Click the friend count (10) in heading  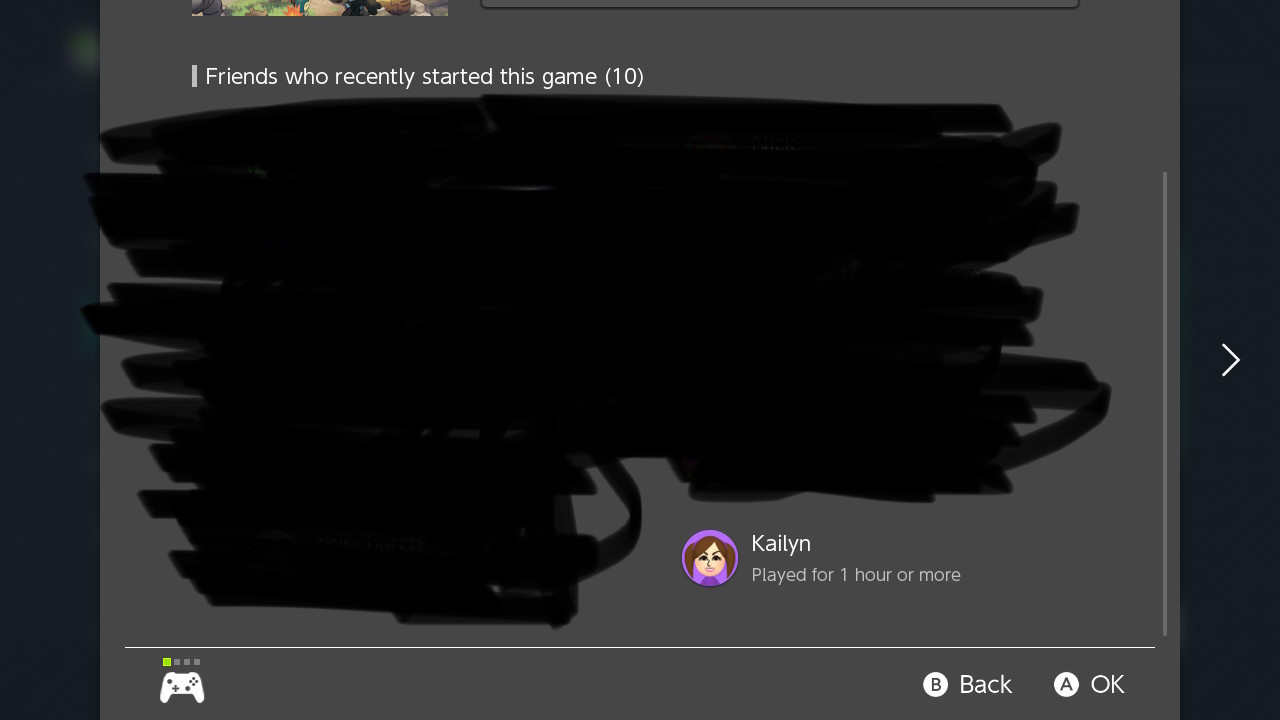pos(624,76)
